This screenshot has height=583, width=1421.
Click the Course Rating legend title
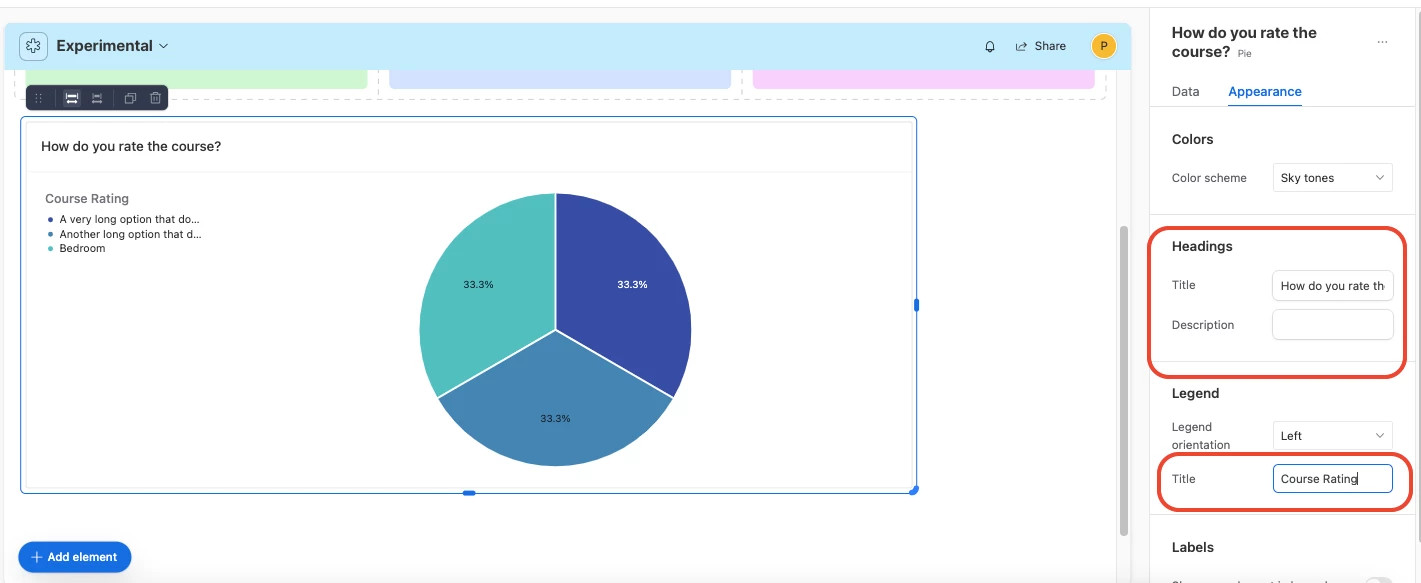(87, 199)
